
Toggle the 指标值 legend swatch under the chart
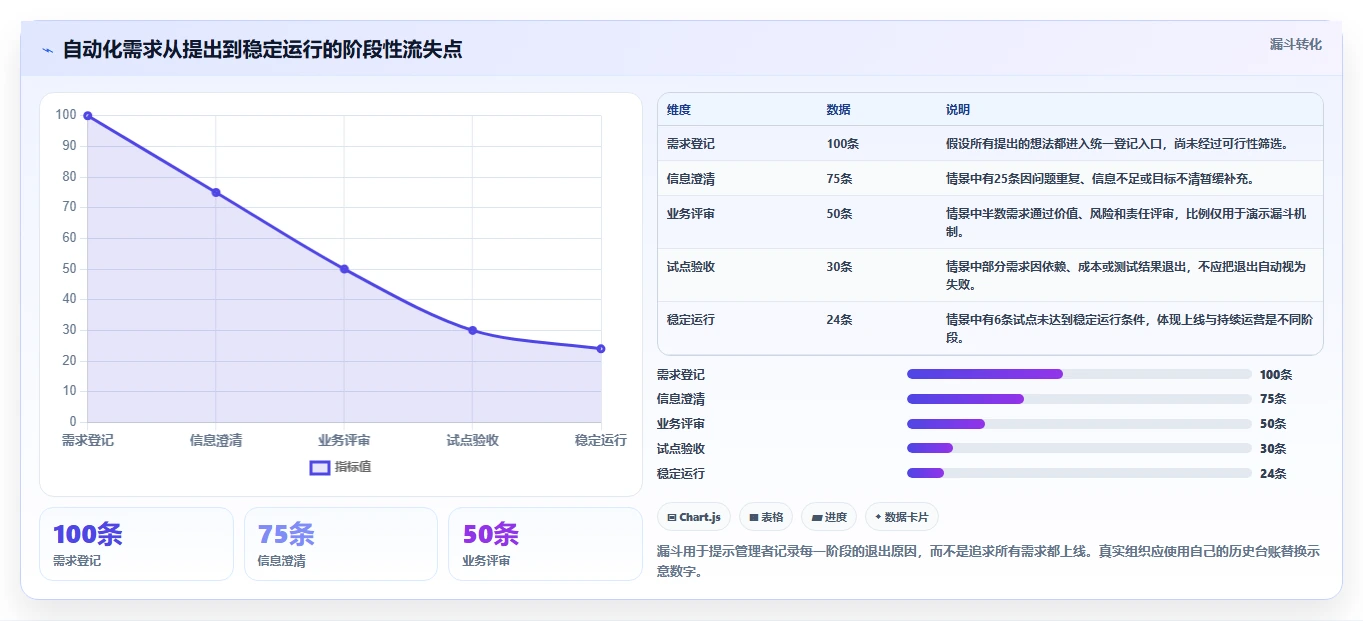[x=320, y=467]
